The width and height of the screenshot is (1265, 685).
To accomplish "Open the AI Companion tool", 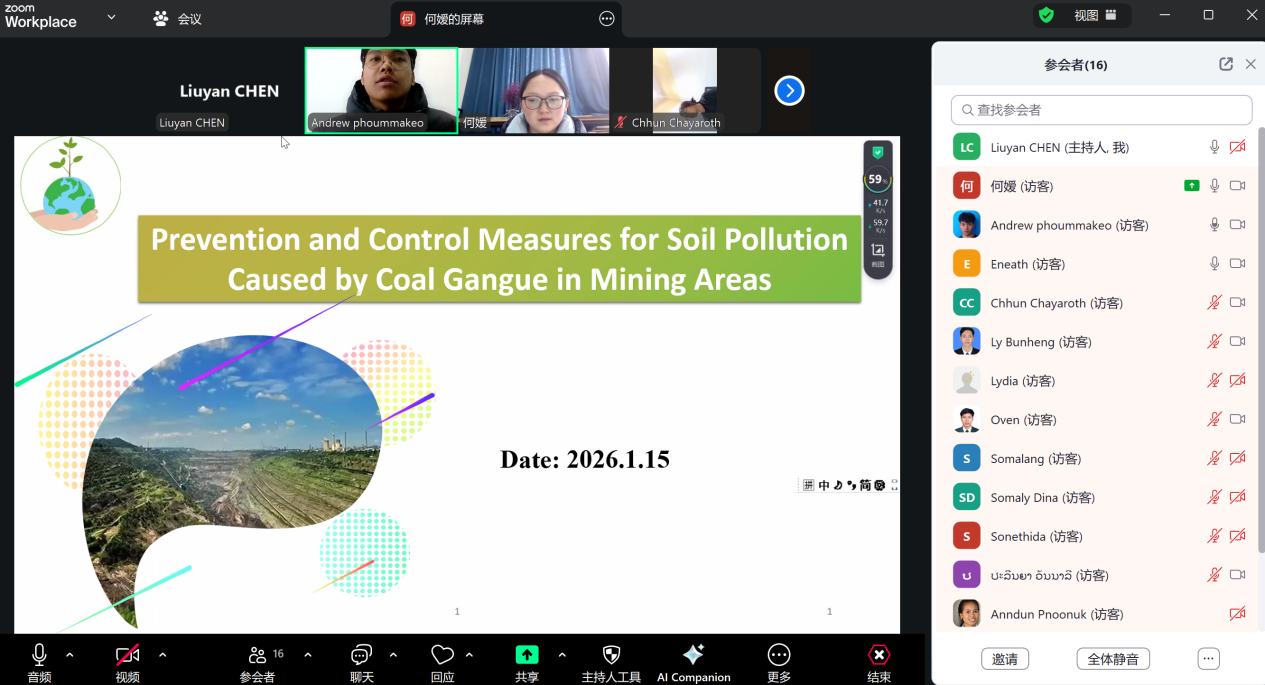I will (x=693, y=656).
